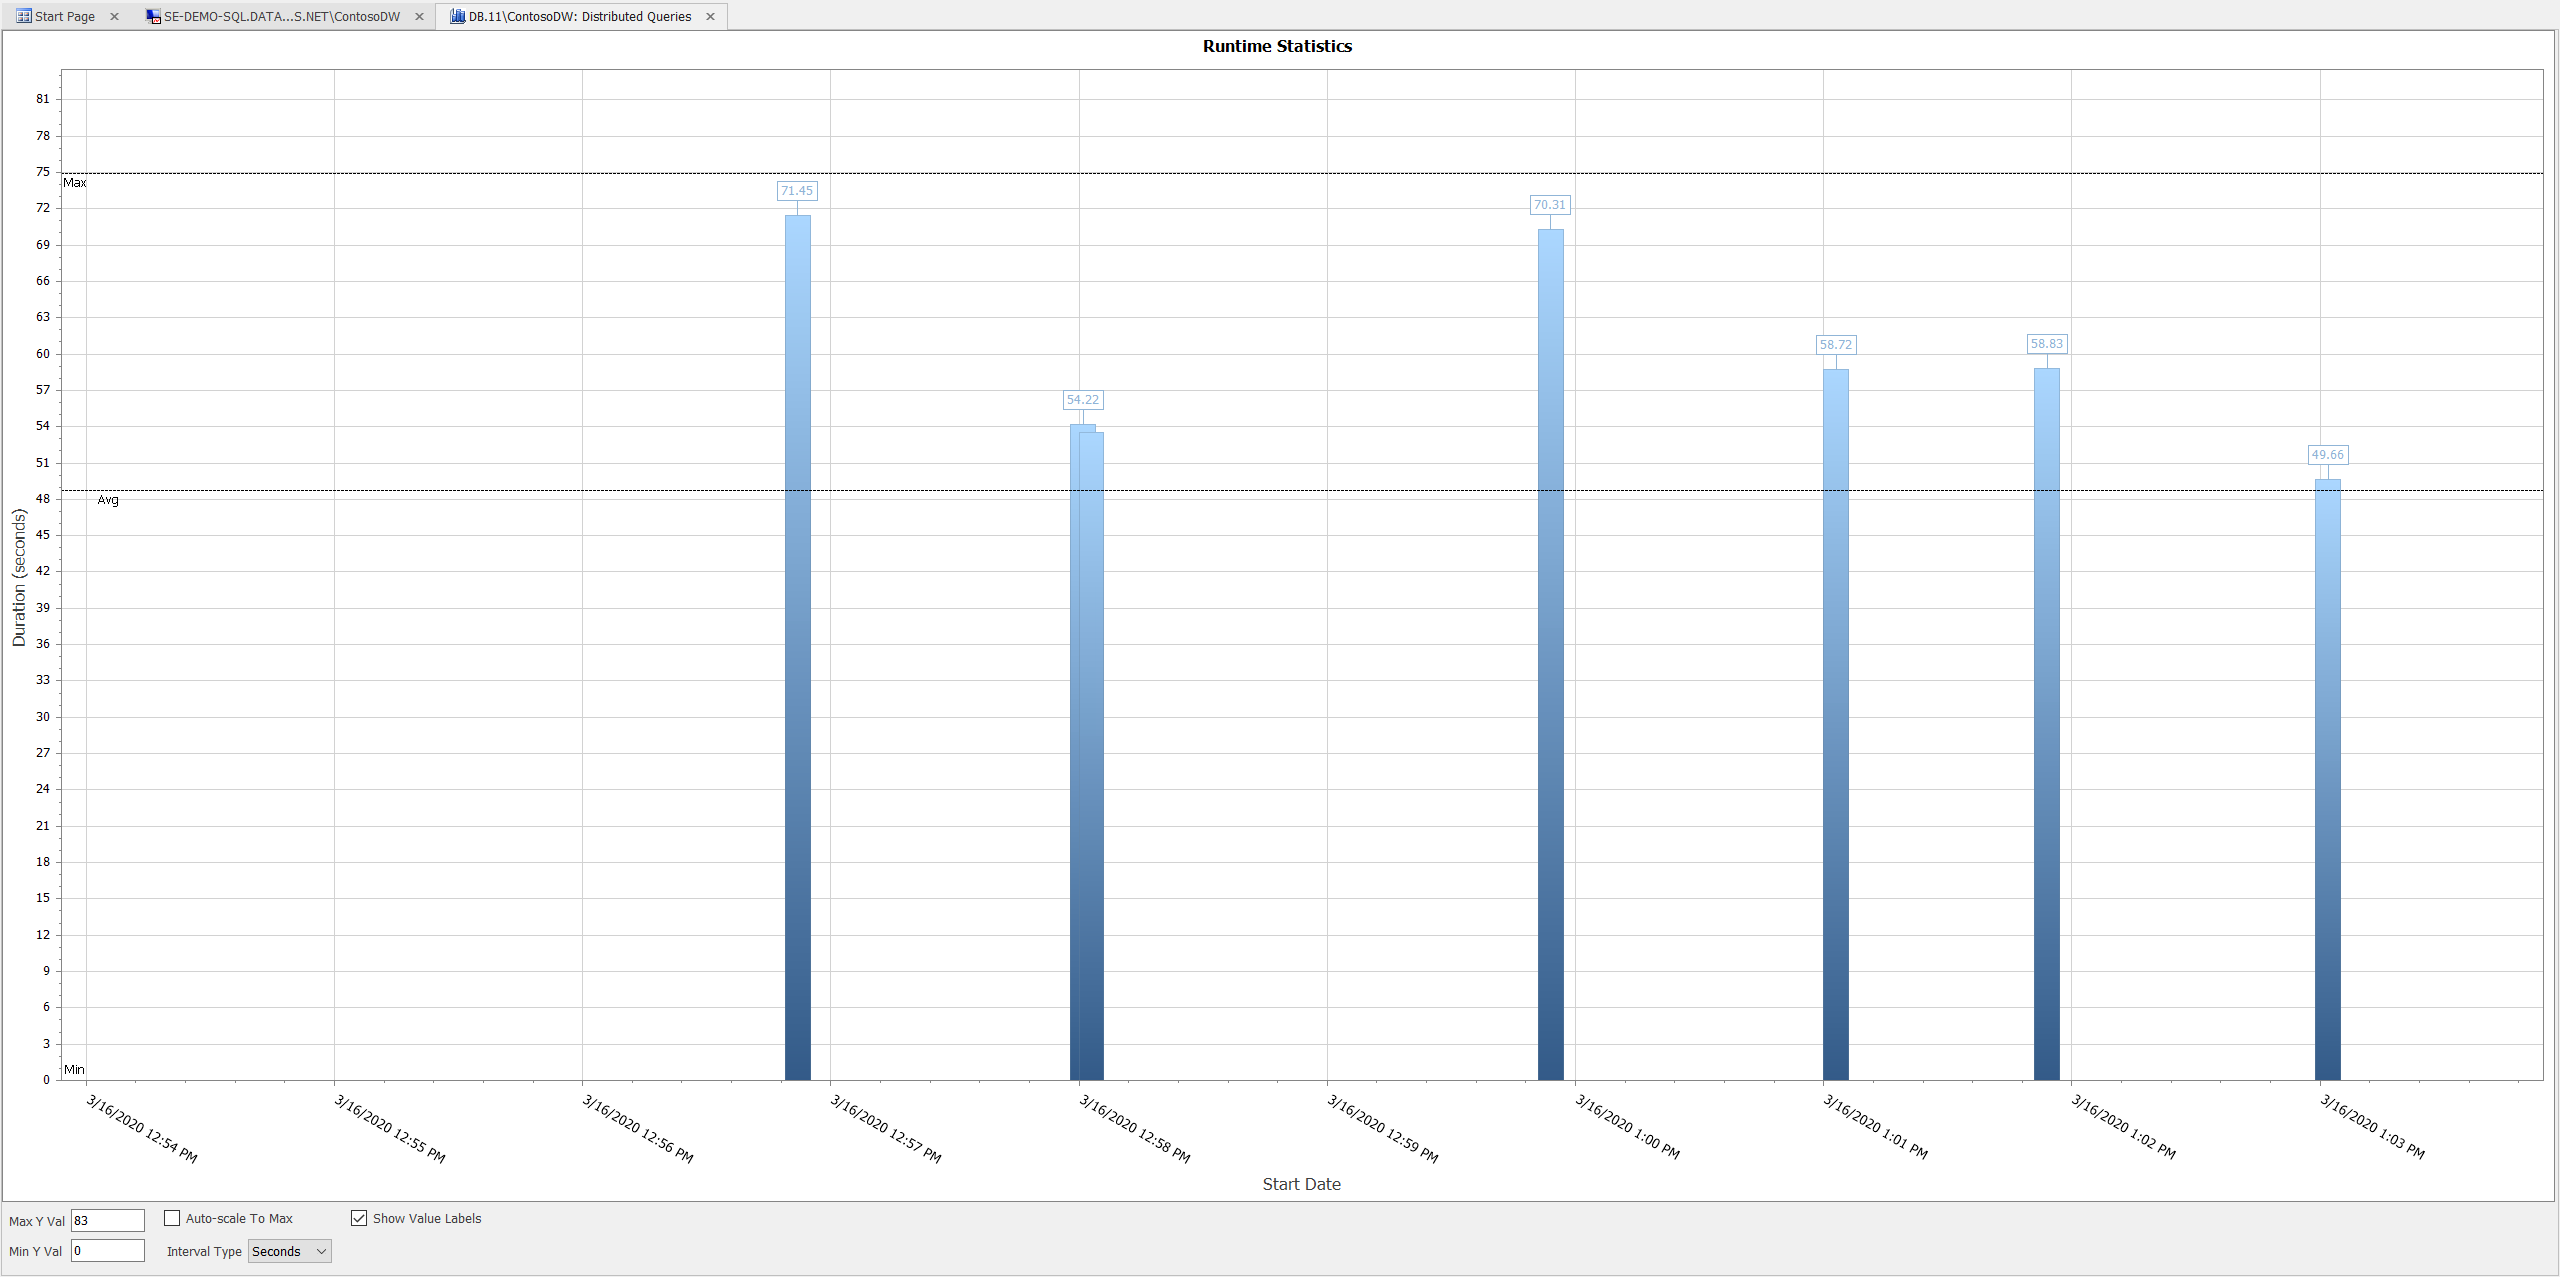Image resolution: width=2560 pixels, height=1277 pixels.
Task: Select the 70.31 duration bar
Action: (x=1549, y=650)
